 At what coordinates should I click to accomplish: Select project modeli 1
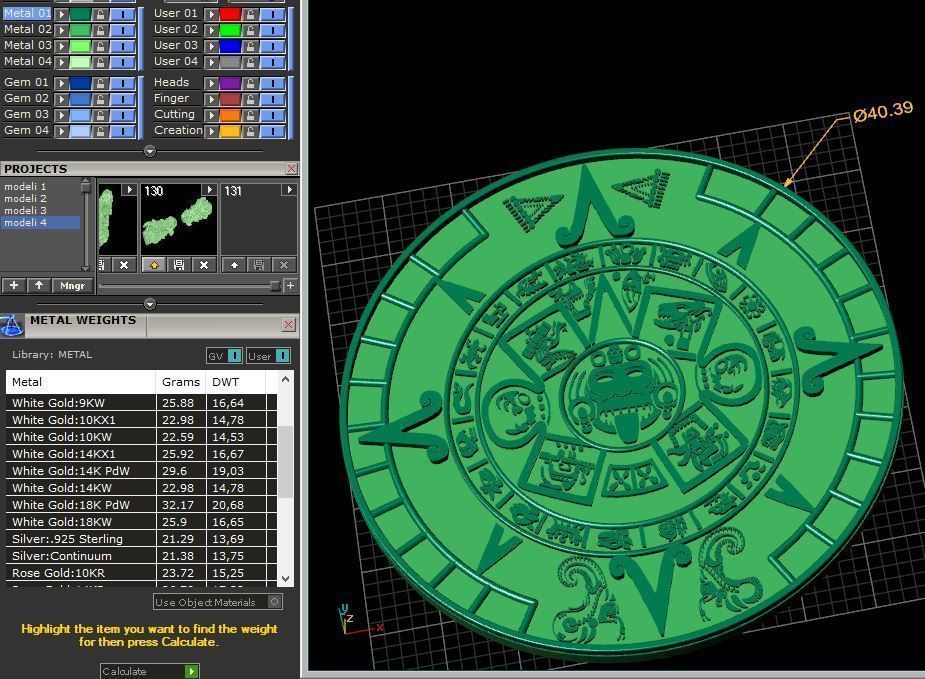tap(25, 186)
